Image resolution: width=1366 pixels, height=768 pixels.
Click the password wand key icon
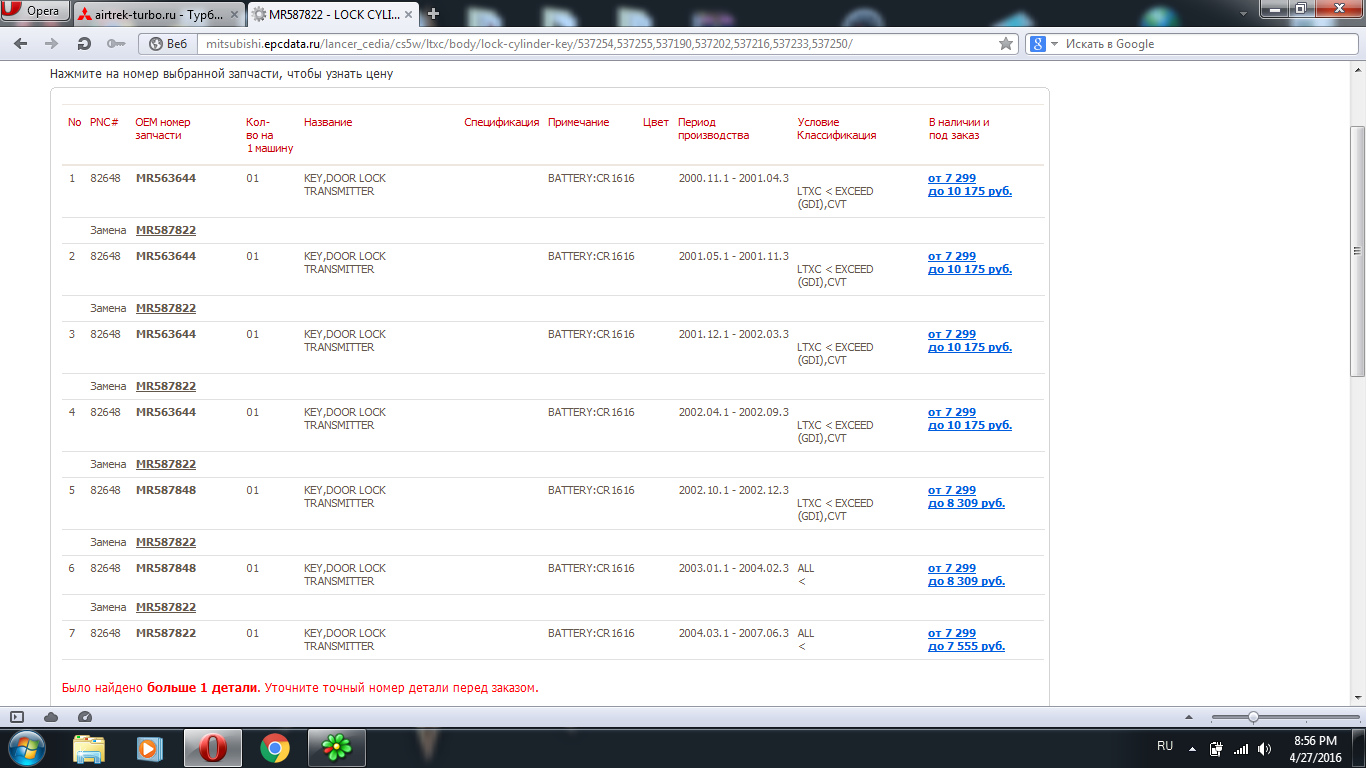tap(116, 44)
